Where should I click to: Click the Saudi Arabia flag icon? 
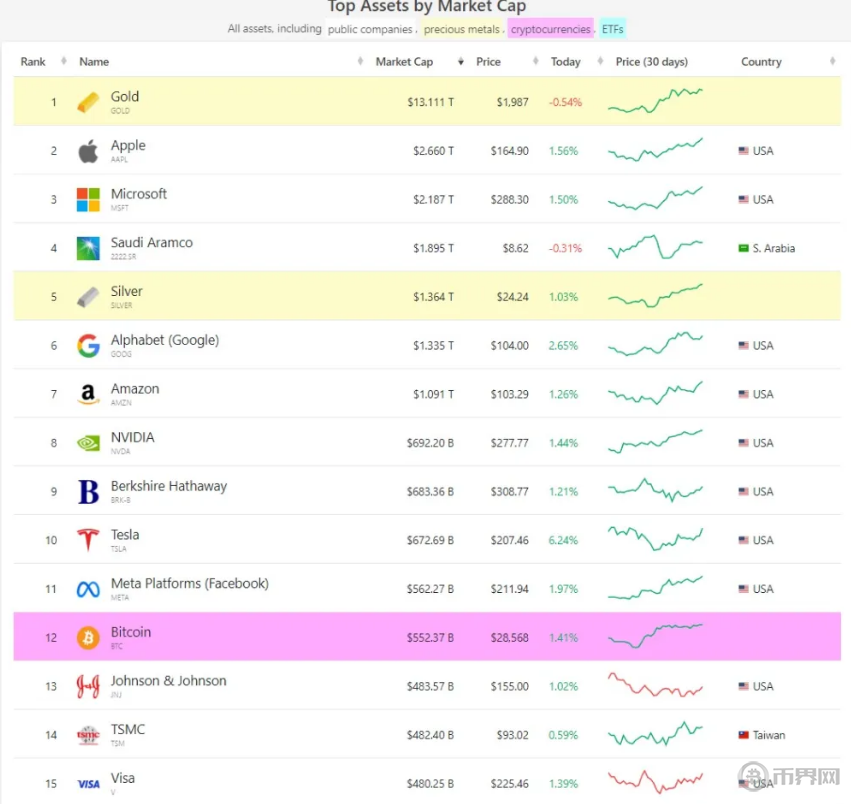pos(744,248)
